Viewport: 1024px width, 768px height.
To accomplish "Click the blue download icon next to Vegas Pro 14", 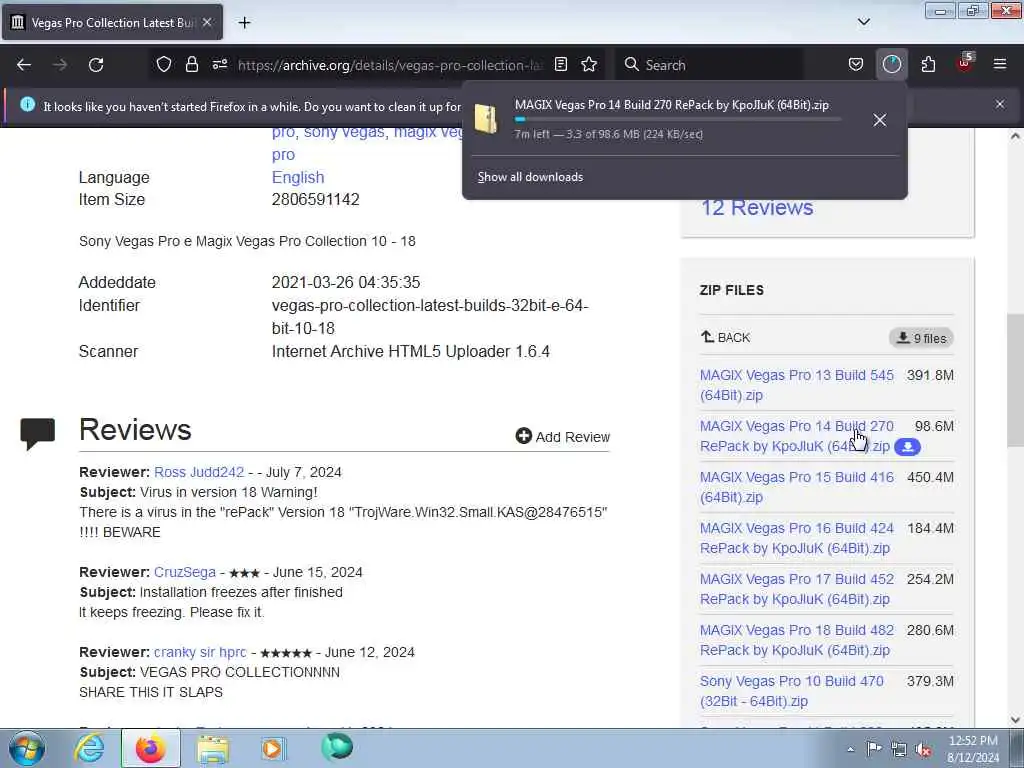I will coord(907,447).
